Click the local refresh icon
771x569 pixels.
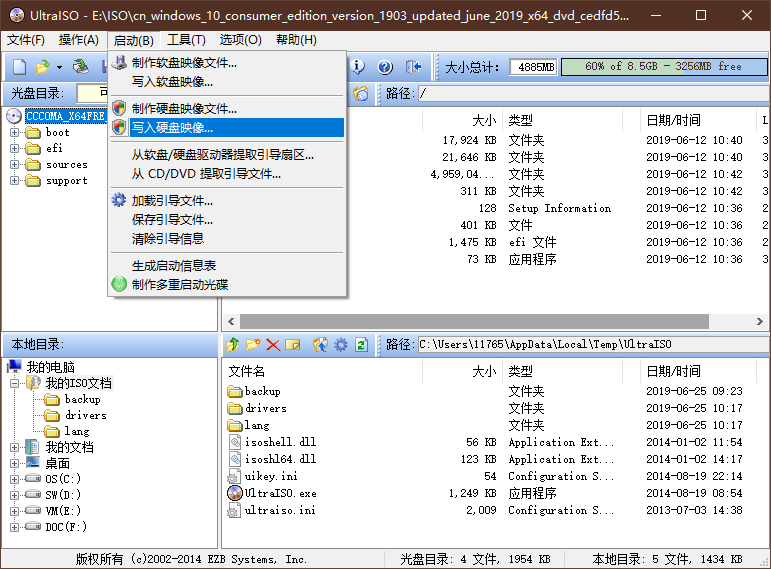361,345
